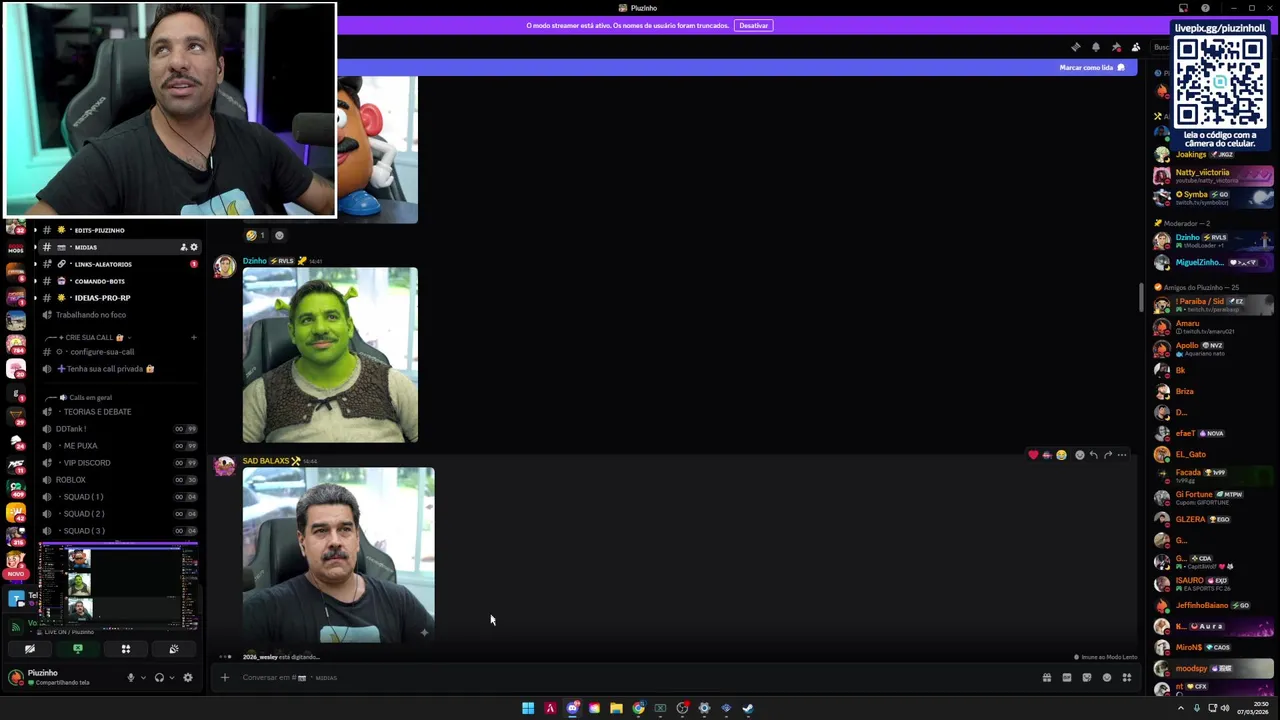Select MIDIAS channel
The width and height of the screenshot is (1280, 720).
coord(119,247)
